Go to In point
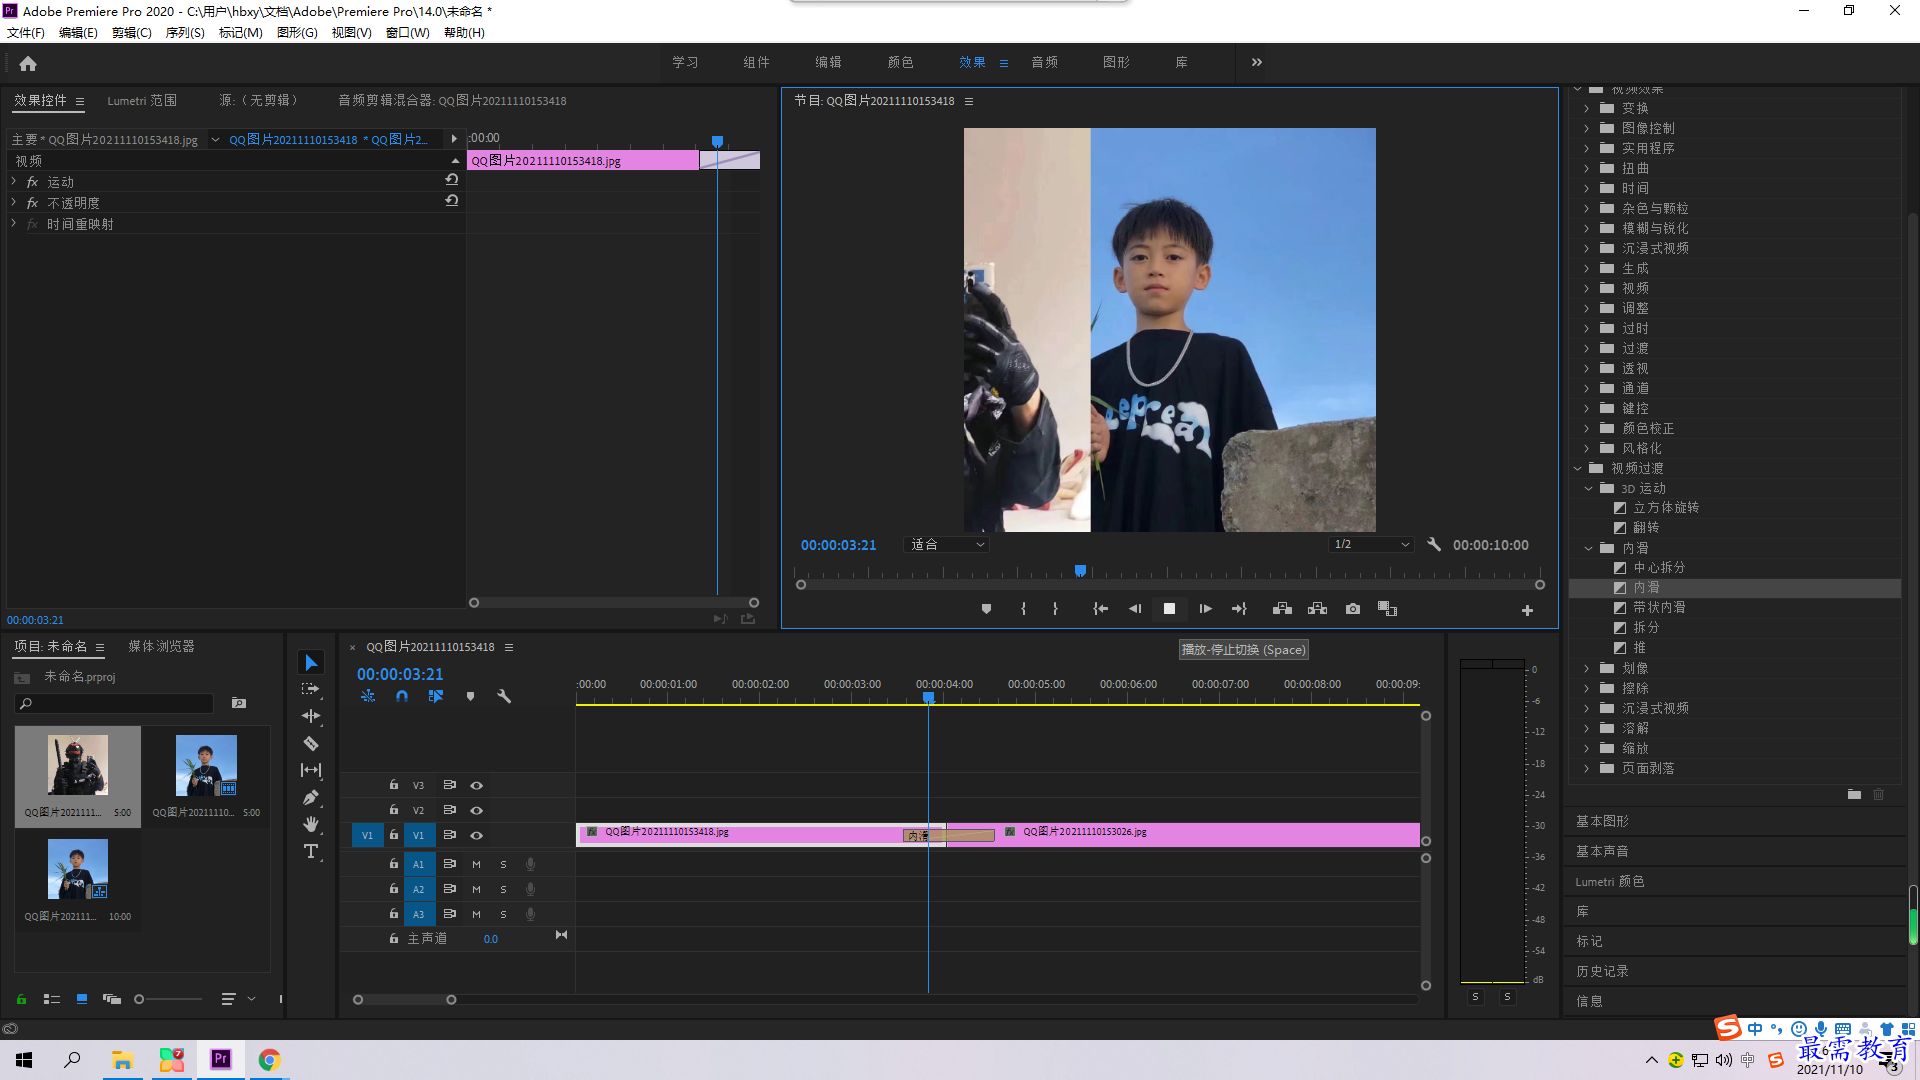The height and width of the screenshot is (1080, 1920). point(1100,609)
